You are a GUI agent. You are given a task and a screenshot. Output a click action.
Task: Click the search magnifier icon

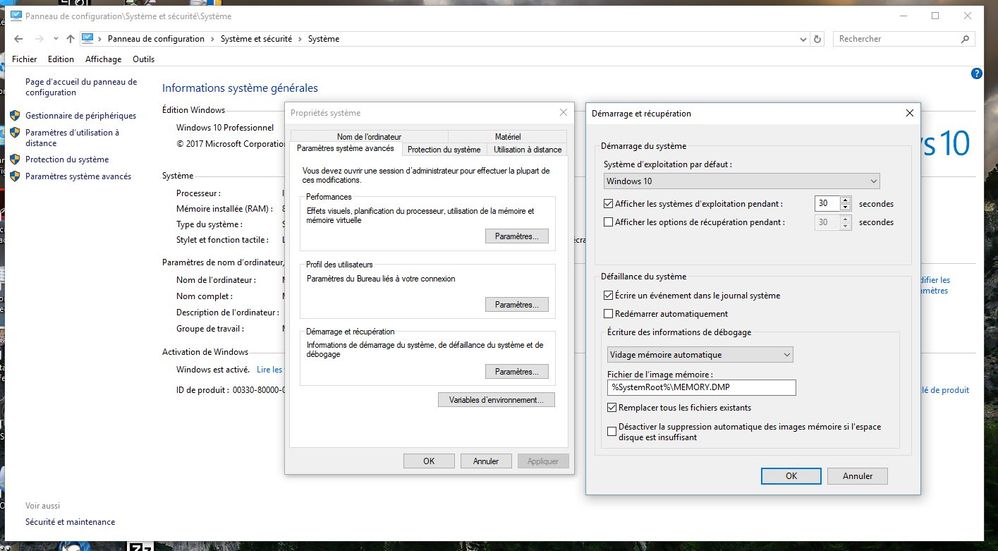pyautogui.click(x=965, y=39)
